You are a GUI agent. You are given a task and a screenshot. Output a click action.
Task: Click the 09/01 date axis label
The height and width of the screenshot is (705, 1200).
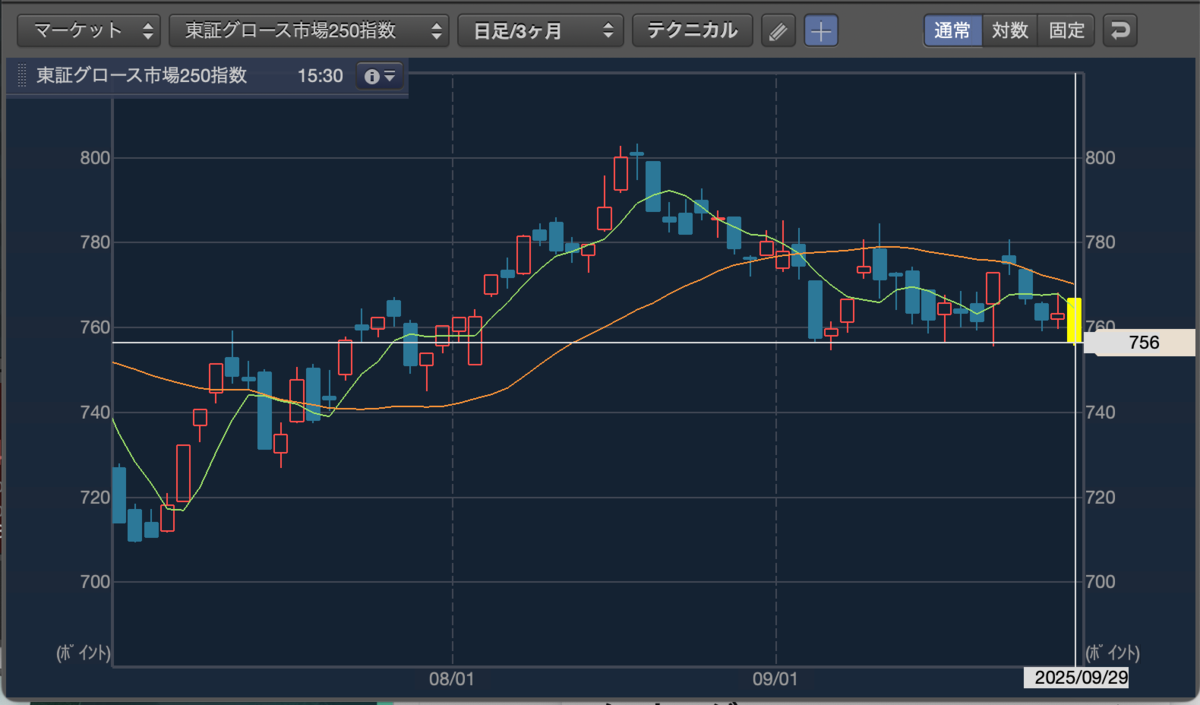(x=775, y=679)
